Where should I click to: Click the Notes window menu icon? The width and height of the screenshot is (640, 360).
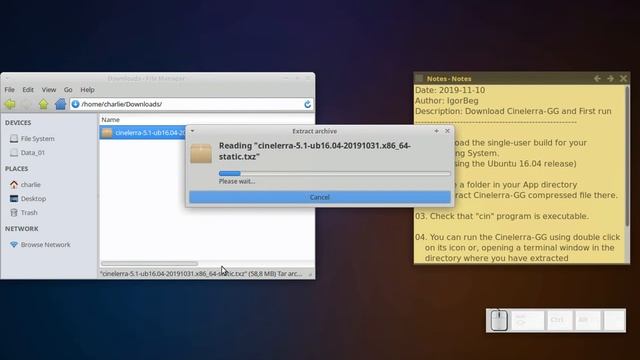419,78
